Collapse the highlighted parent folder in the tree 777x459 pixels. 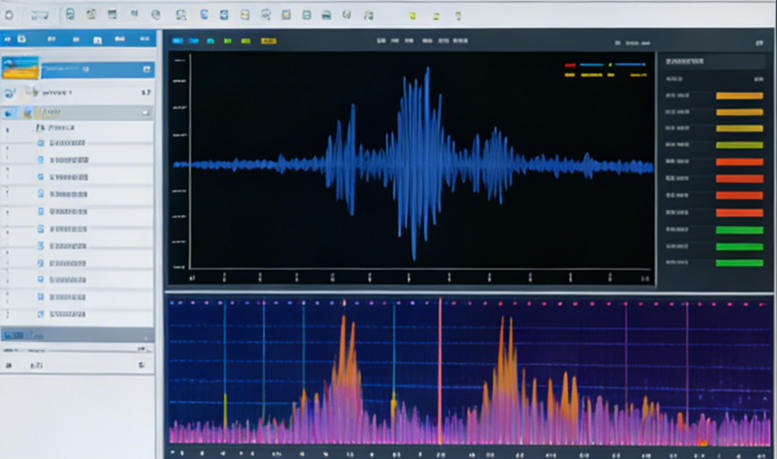click(x=10, y=113)
